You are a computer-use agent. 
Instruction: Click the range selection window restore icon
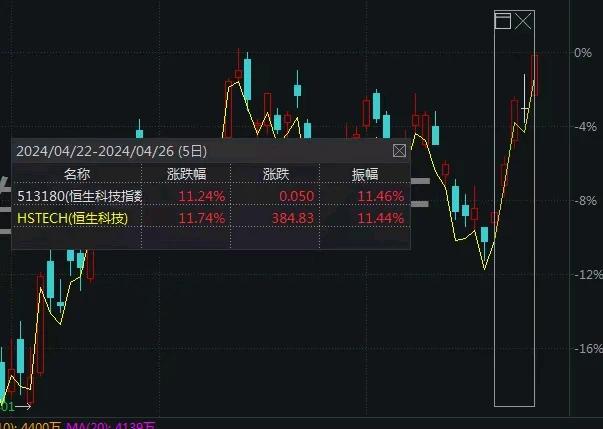tap(503, 21)
